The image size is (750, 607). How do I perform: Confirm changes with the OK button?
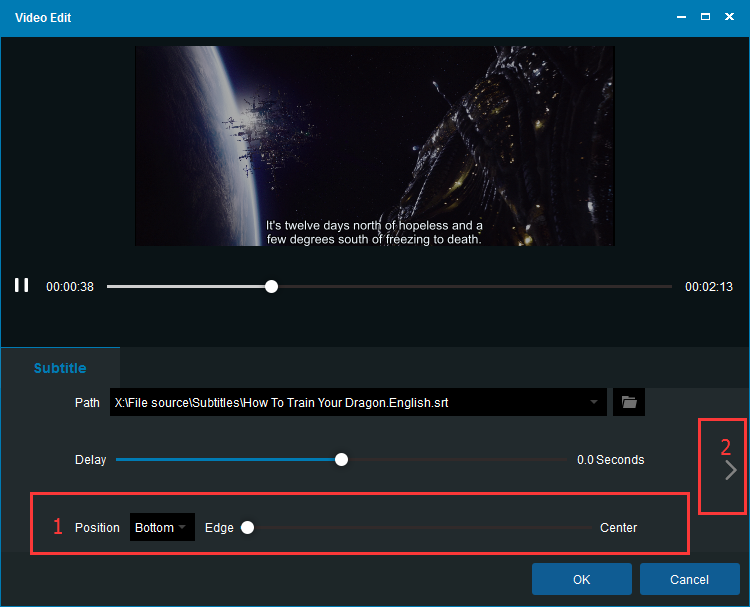click(x=581, y=579)
